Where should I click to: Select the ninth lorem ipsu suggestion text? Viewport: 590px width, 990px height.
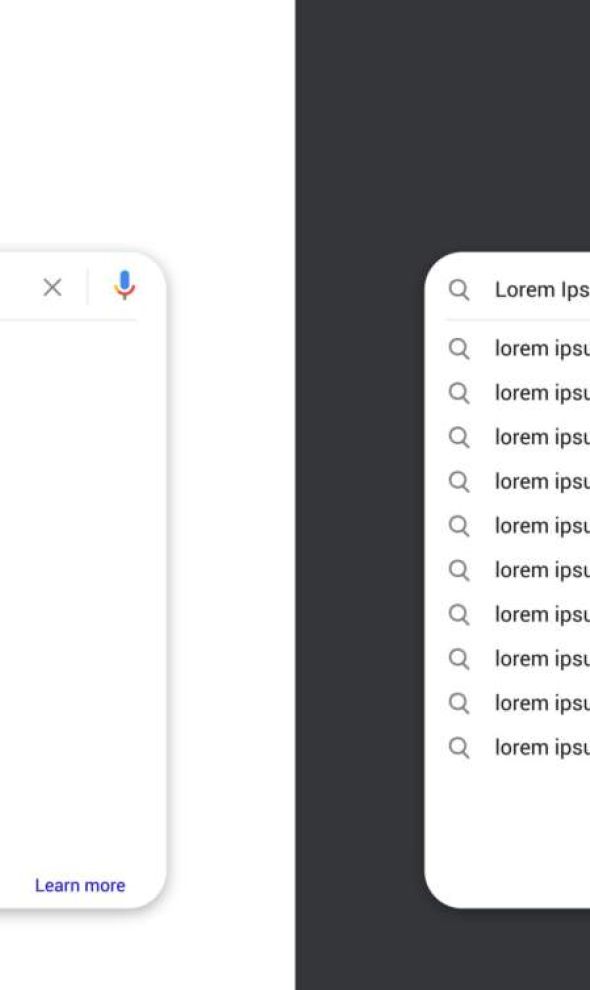click(x=542, y=703)
